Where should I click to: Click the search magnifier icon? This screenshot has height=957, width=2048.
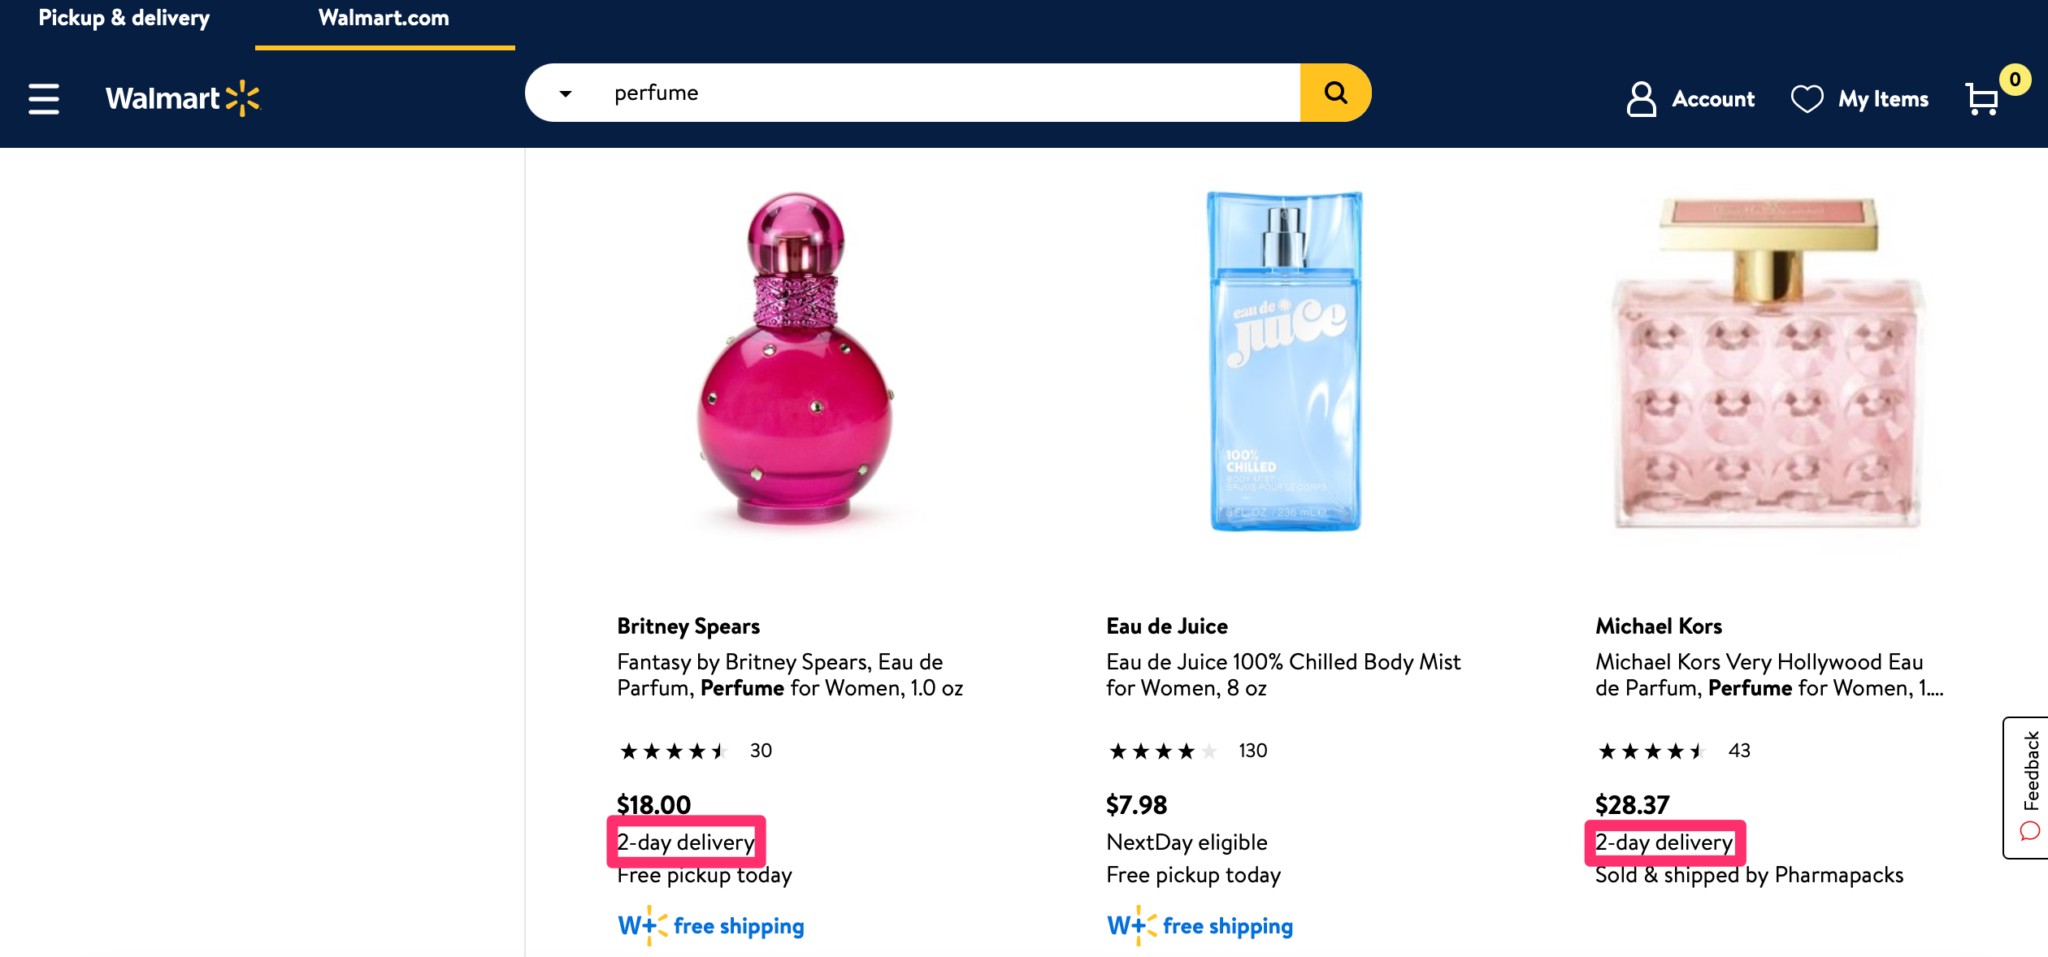1335,92
